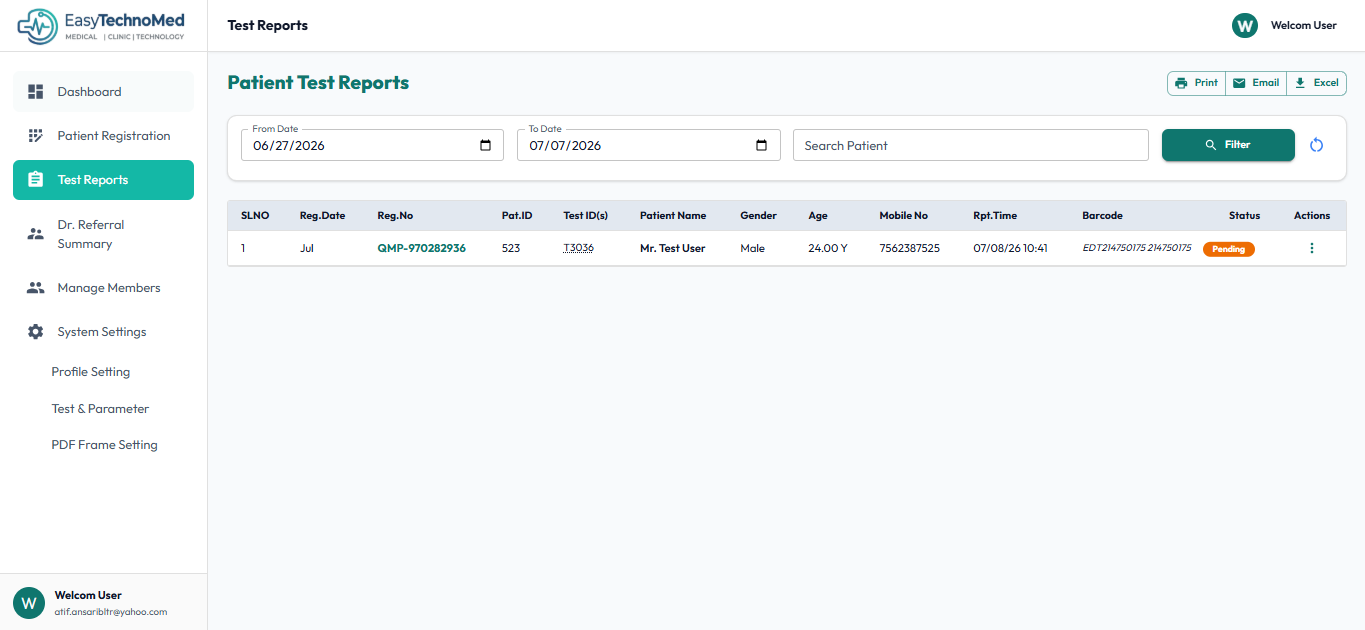Click the Pending status badge
This screenshot has height=630, width=1365.
1228,249
